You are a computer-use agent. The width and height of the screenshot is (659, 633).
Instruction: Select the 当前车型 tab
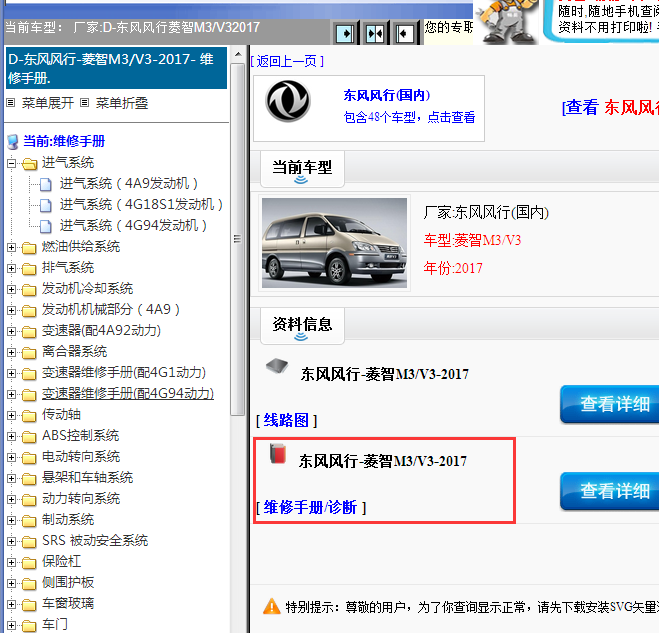pos(302,169)
